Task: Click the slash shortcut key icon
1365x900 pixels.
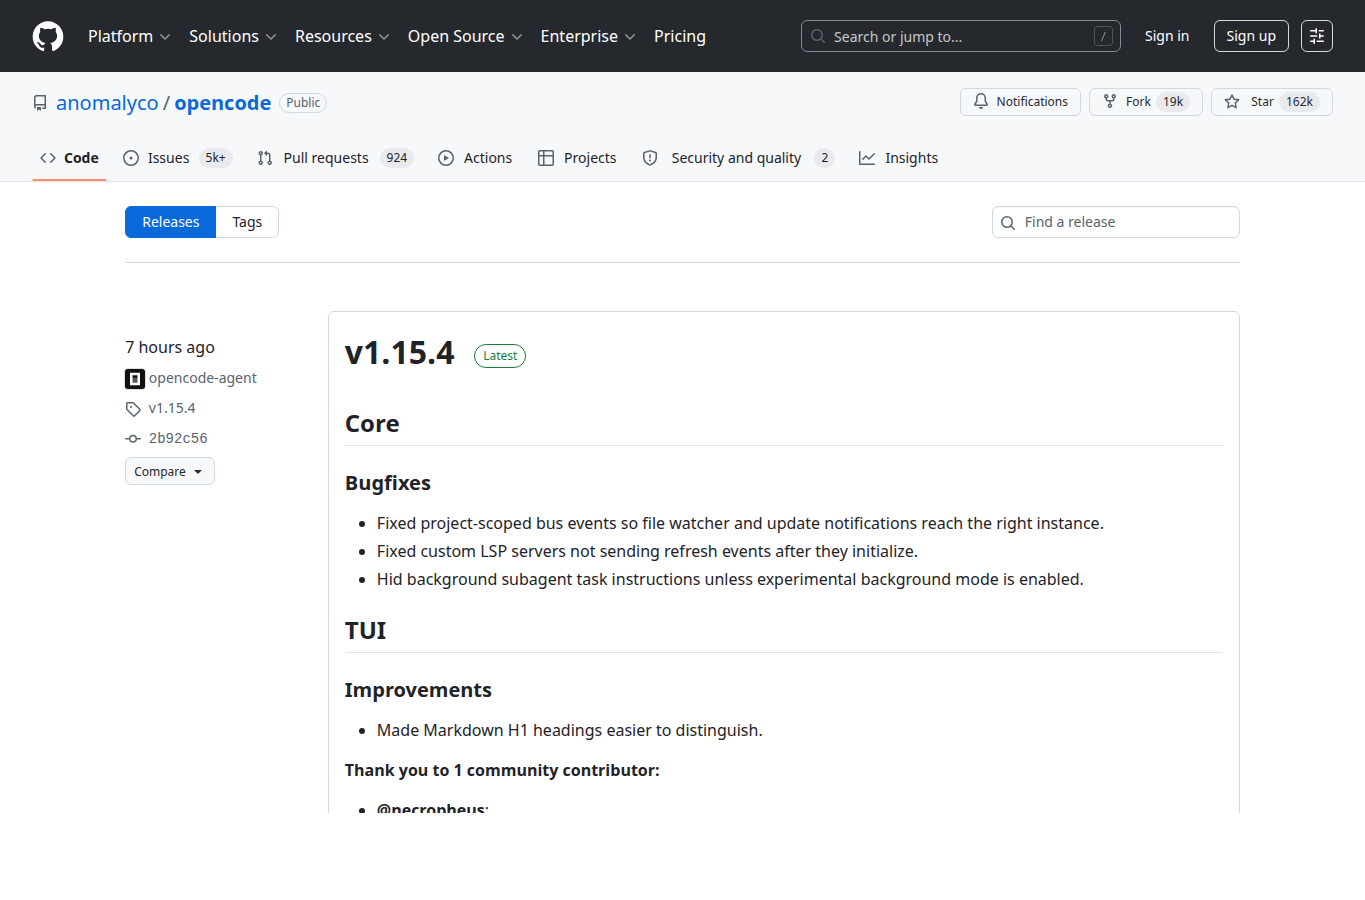Action: 1103,36
